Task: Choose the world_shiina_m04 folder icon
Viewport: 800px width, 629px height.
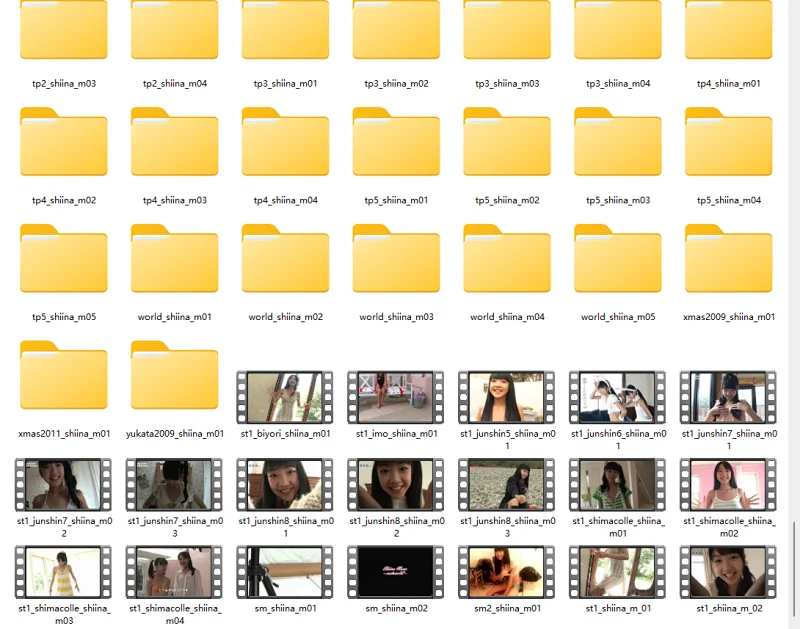Action: (x=507, y=258)
